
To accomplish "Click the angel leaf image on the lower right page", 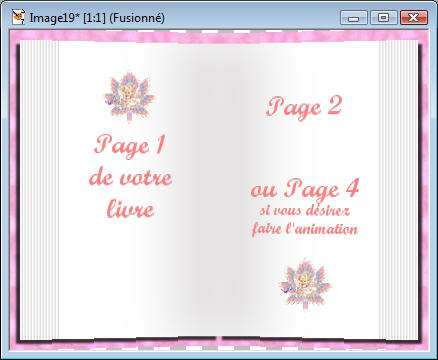I will (305, 284).
